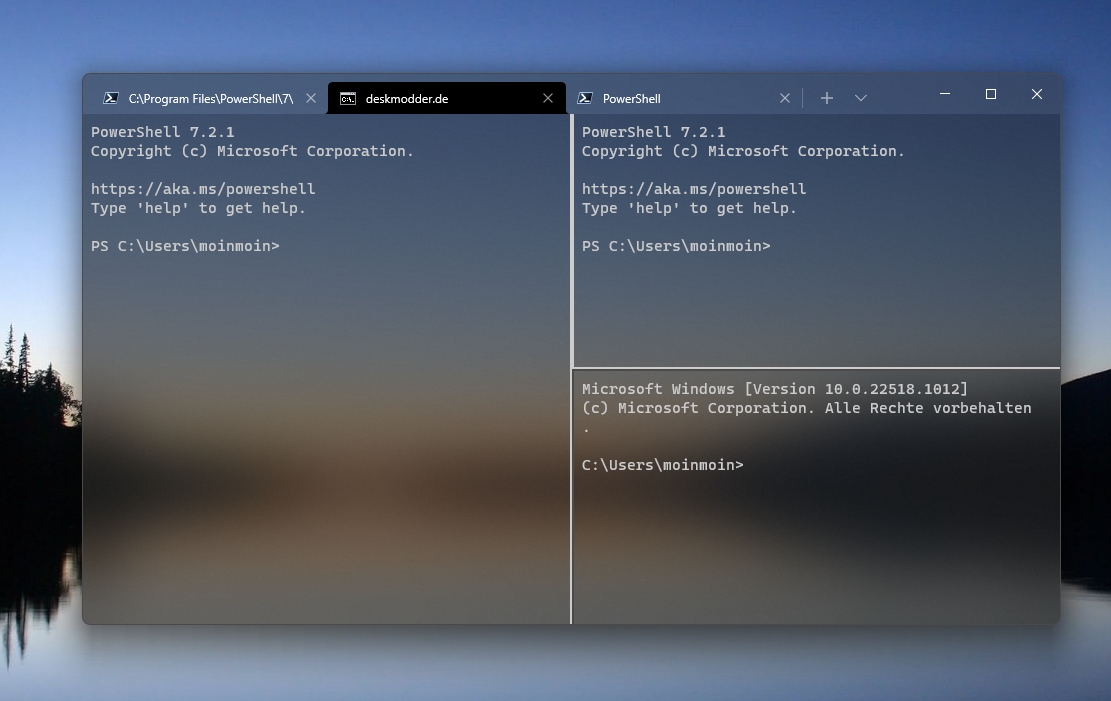Click the cmd "C:\Users\moinmoin>" prompt in the lower-right pane
This screenshot has height=701, width=1111.
(x=662, y=465)
